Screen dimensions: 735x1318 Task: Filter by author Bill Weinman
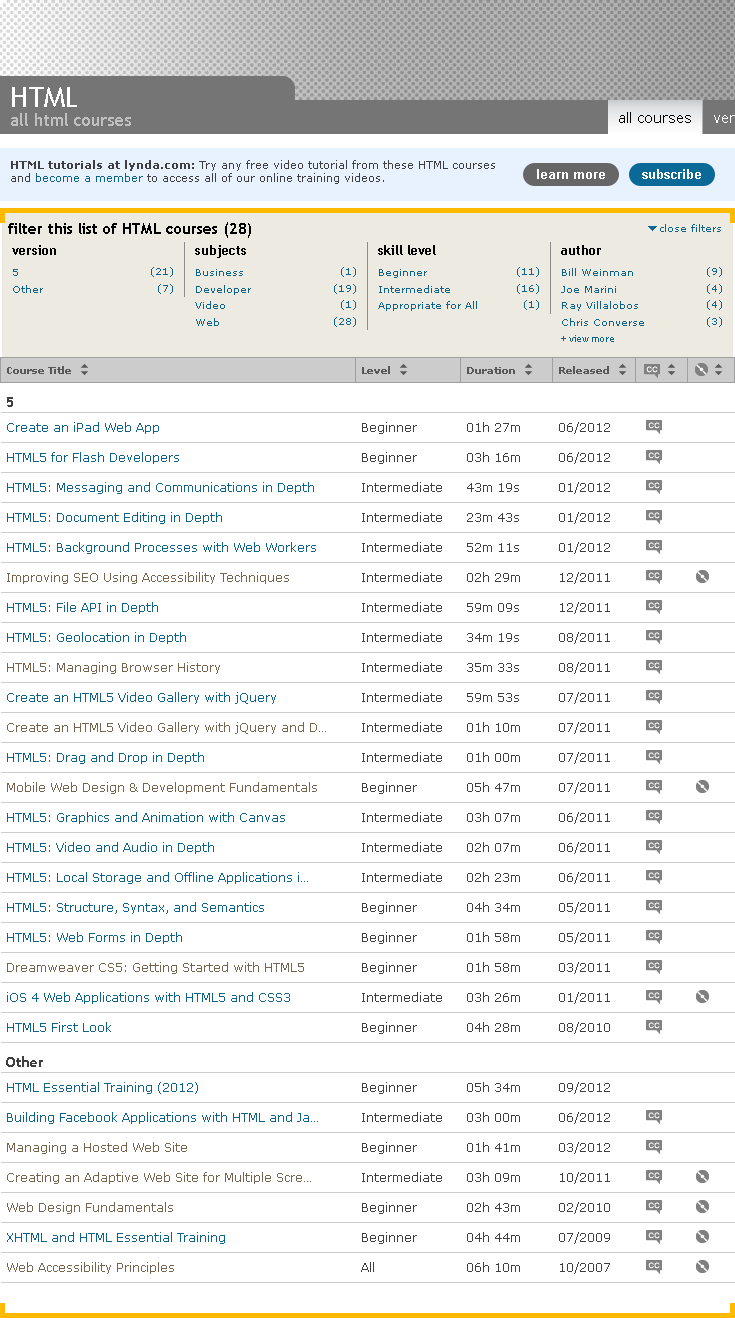tap(597, 272)
